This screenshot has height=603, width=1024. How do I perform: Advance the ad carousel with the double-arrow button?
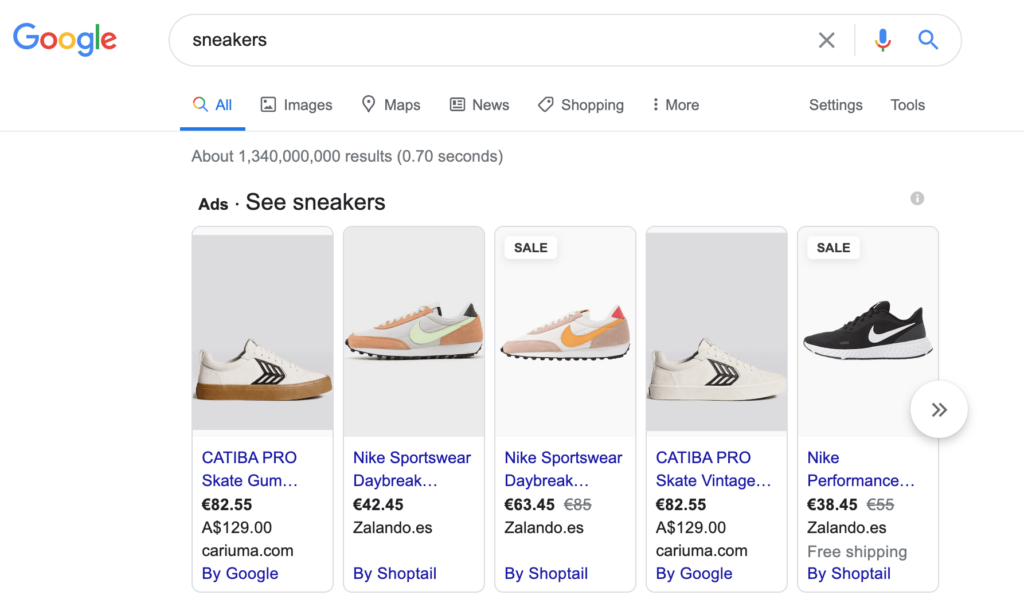[939, 410]
